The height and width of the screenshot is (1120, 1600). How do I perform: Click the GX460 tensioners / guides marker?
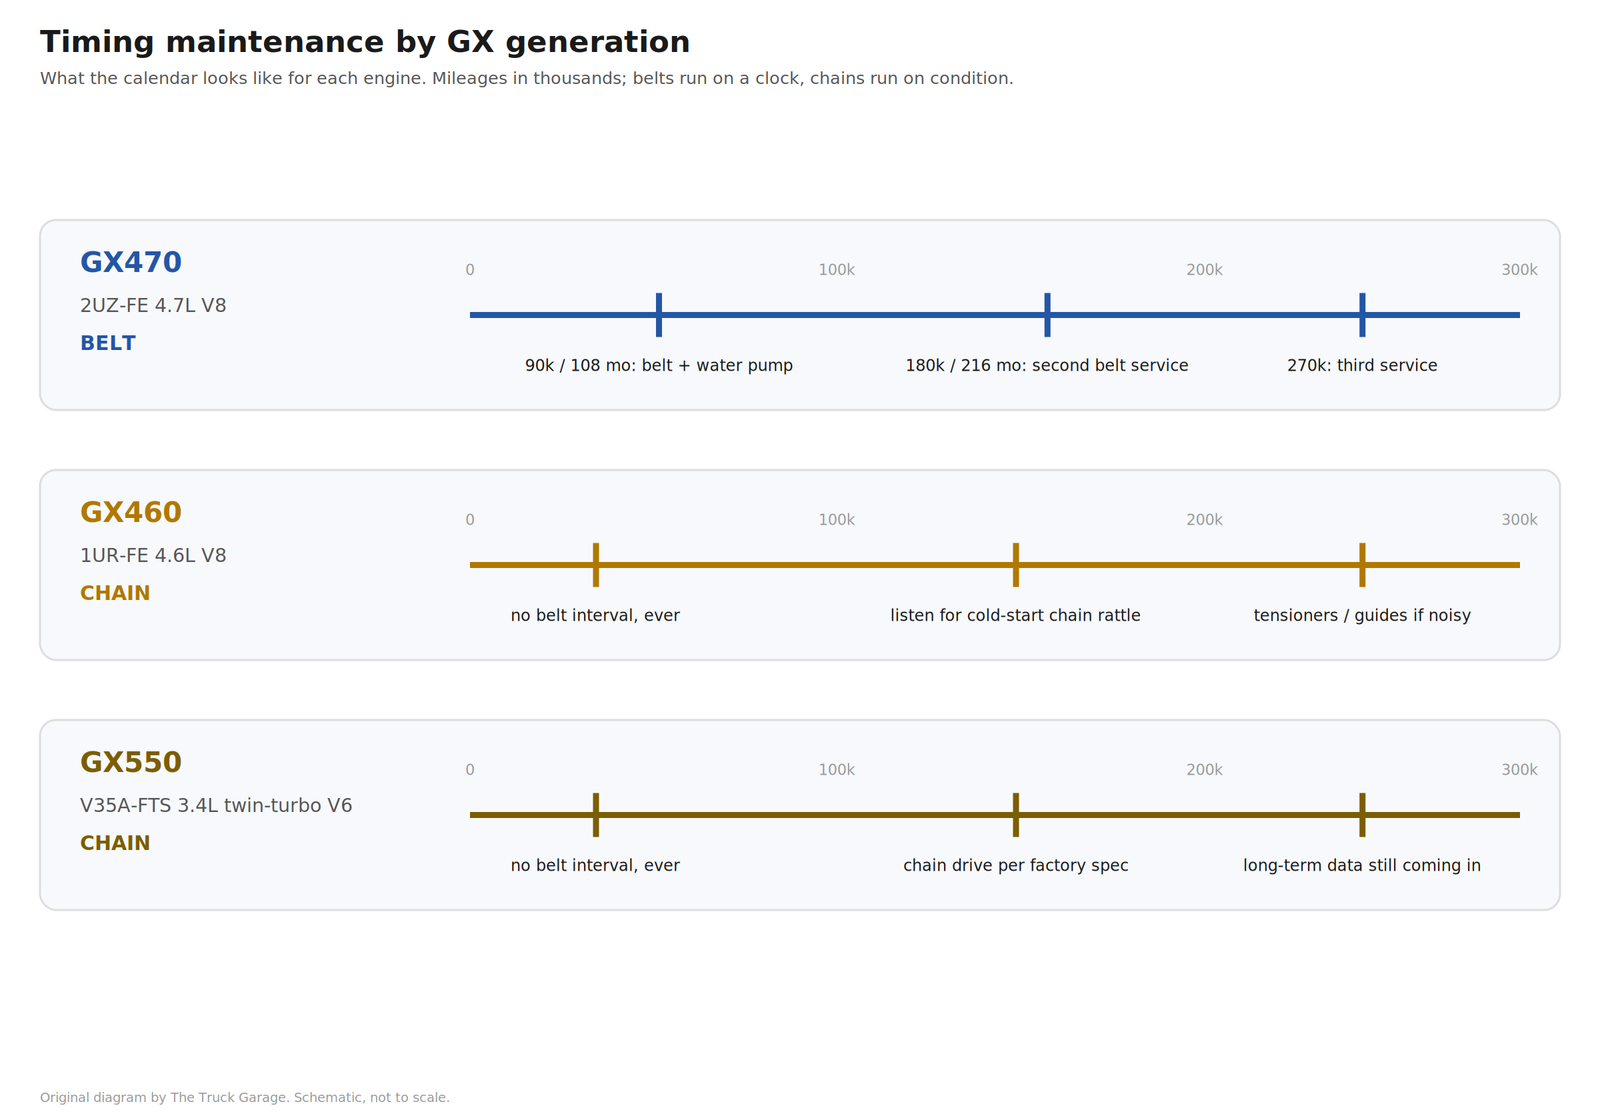1362,565
